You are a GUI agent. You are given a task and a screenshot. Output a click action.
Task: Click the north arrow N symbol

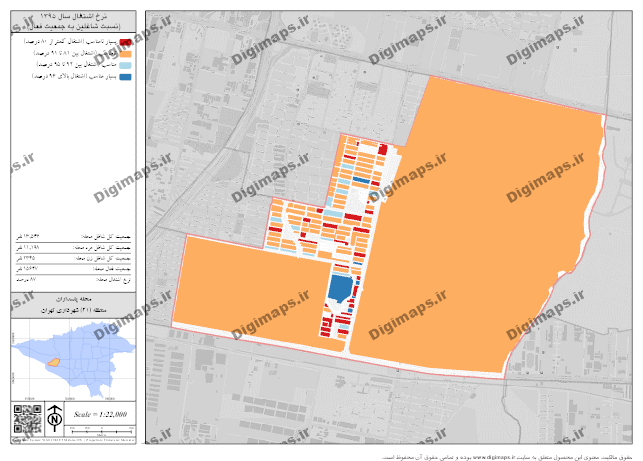pos(54,418)
